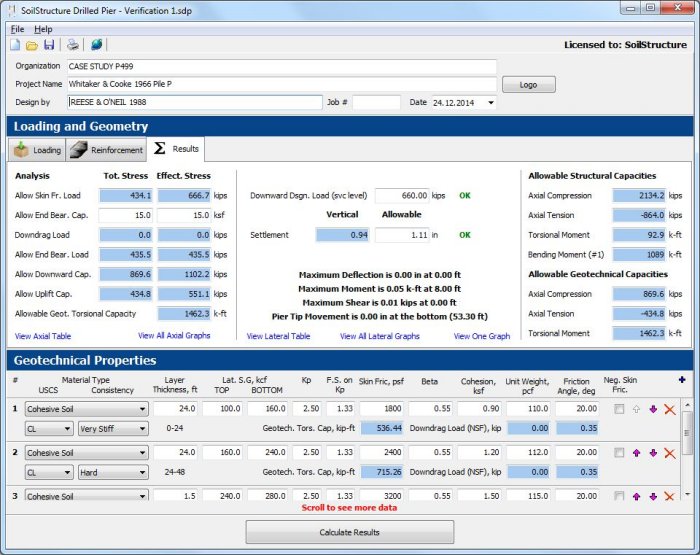The height and width of the screenshot is (555, 700).
Task: Open the Date dropdown picker
Action: click(490, 103)
